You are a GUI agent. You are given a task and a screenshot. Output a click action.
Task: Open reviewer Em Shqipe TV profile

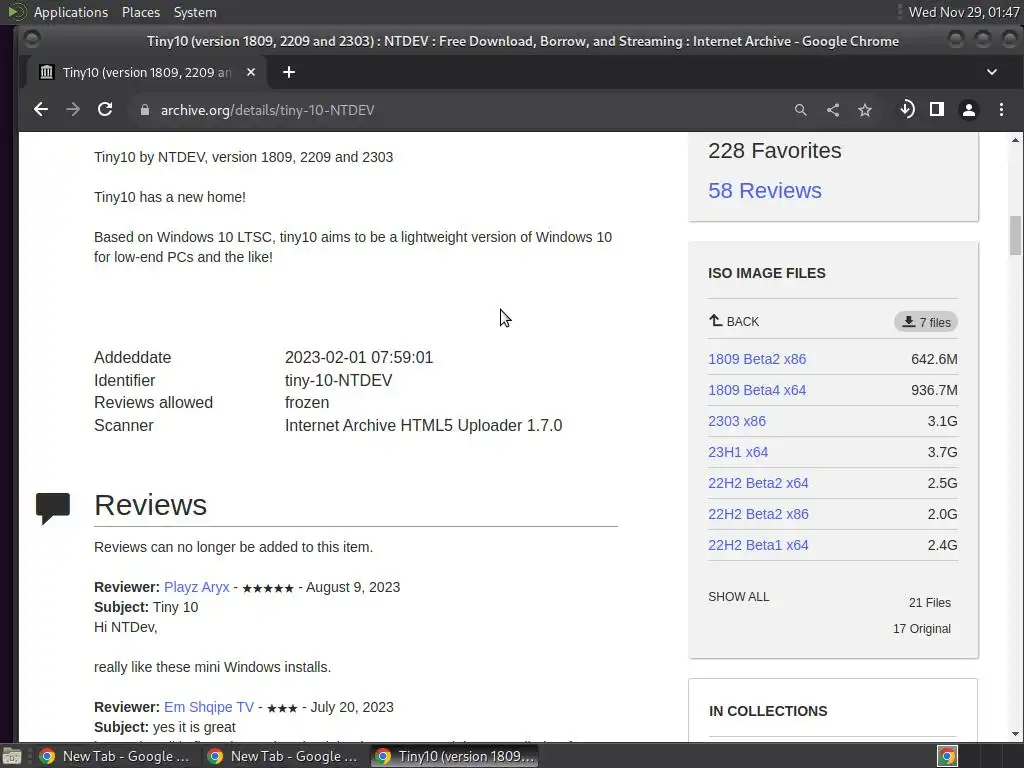tap(208, 707)
